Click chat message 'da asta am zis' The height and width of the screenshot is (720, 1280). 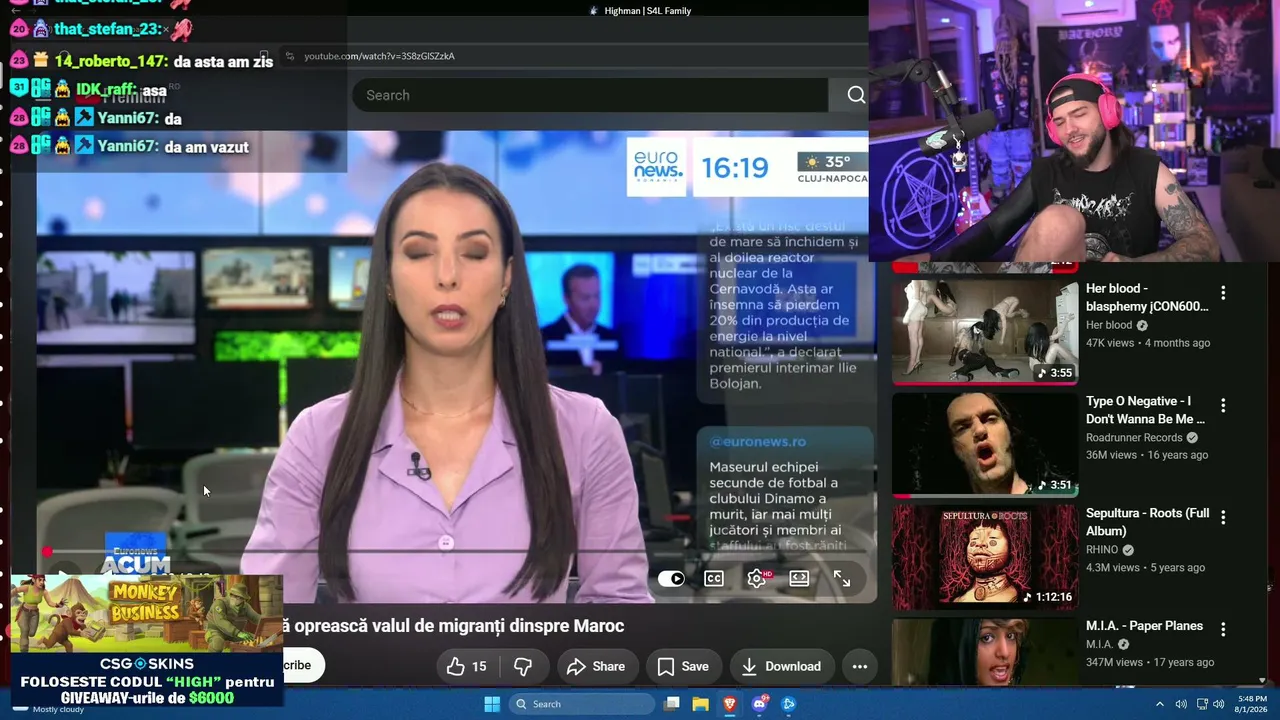click(x=223, y=61)
